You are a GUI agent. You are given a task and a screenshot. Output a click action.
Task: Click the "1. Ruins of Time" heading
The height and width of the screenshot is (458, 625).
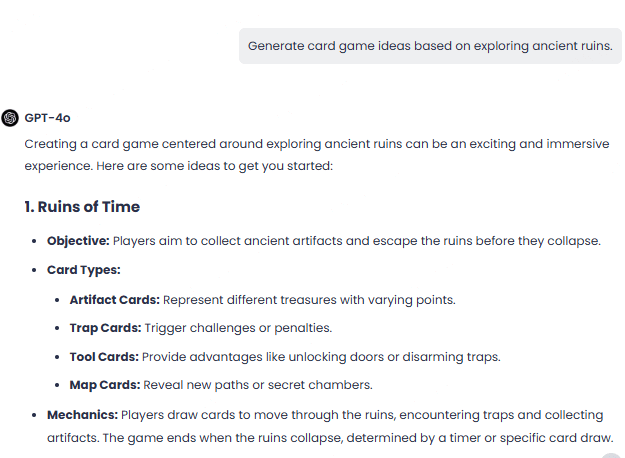tap(82, 206)
